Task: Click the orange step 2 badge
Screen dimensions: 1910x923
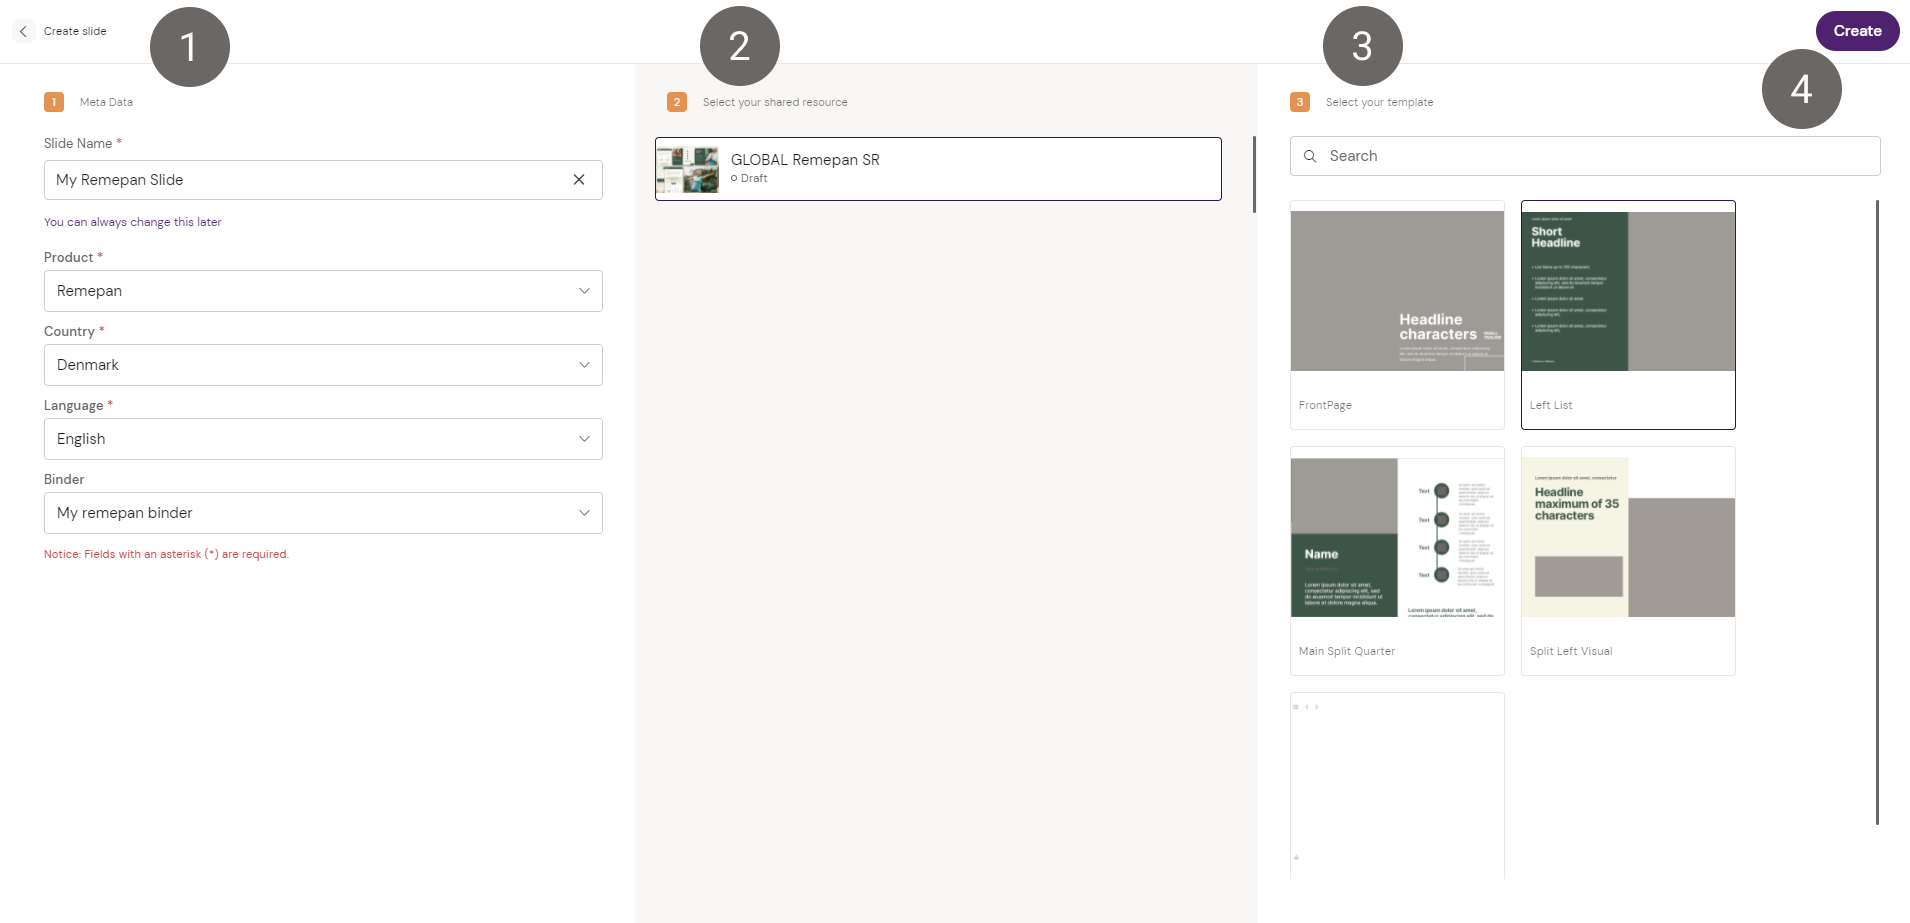Action: coord(677,102)
